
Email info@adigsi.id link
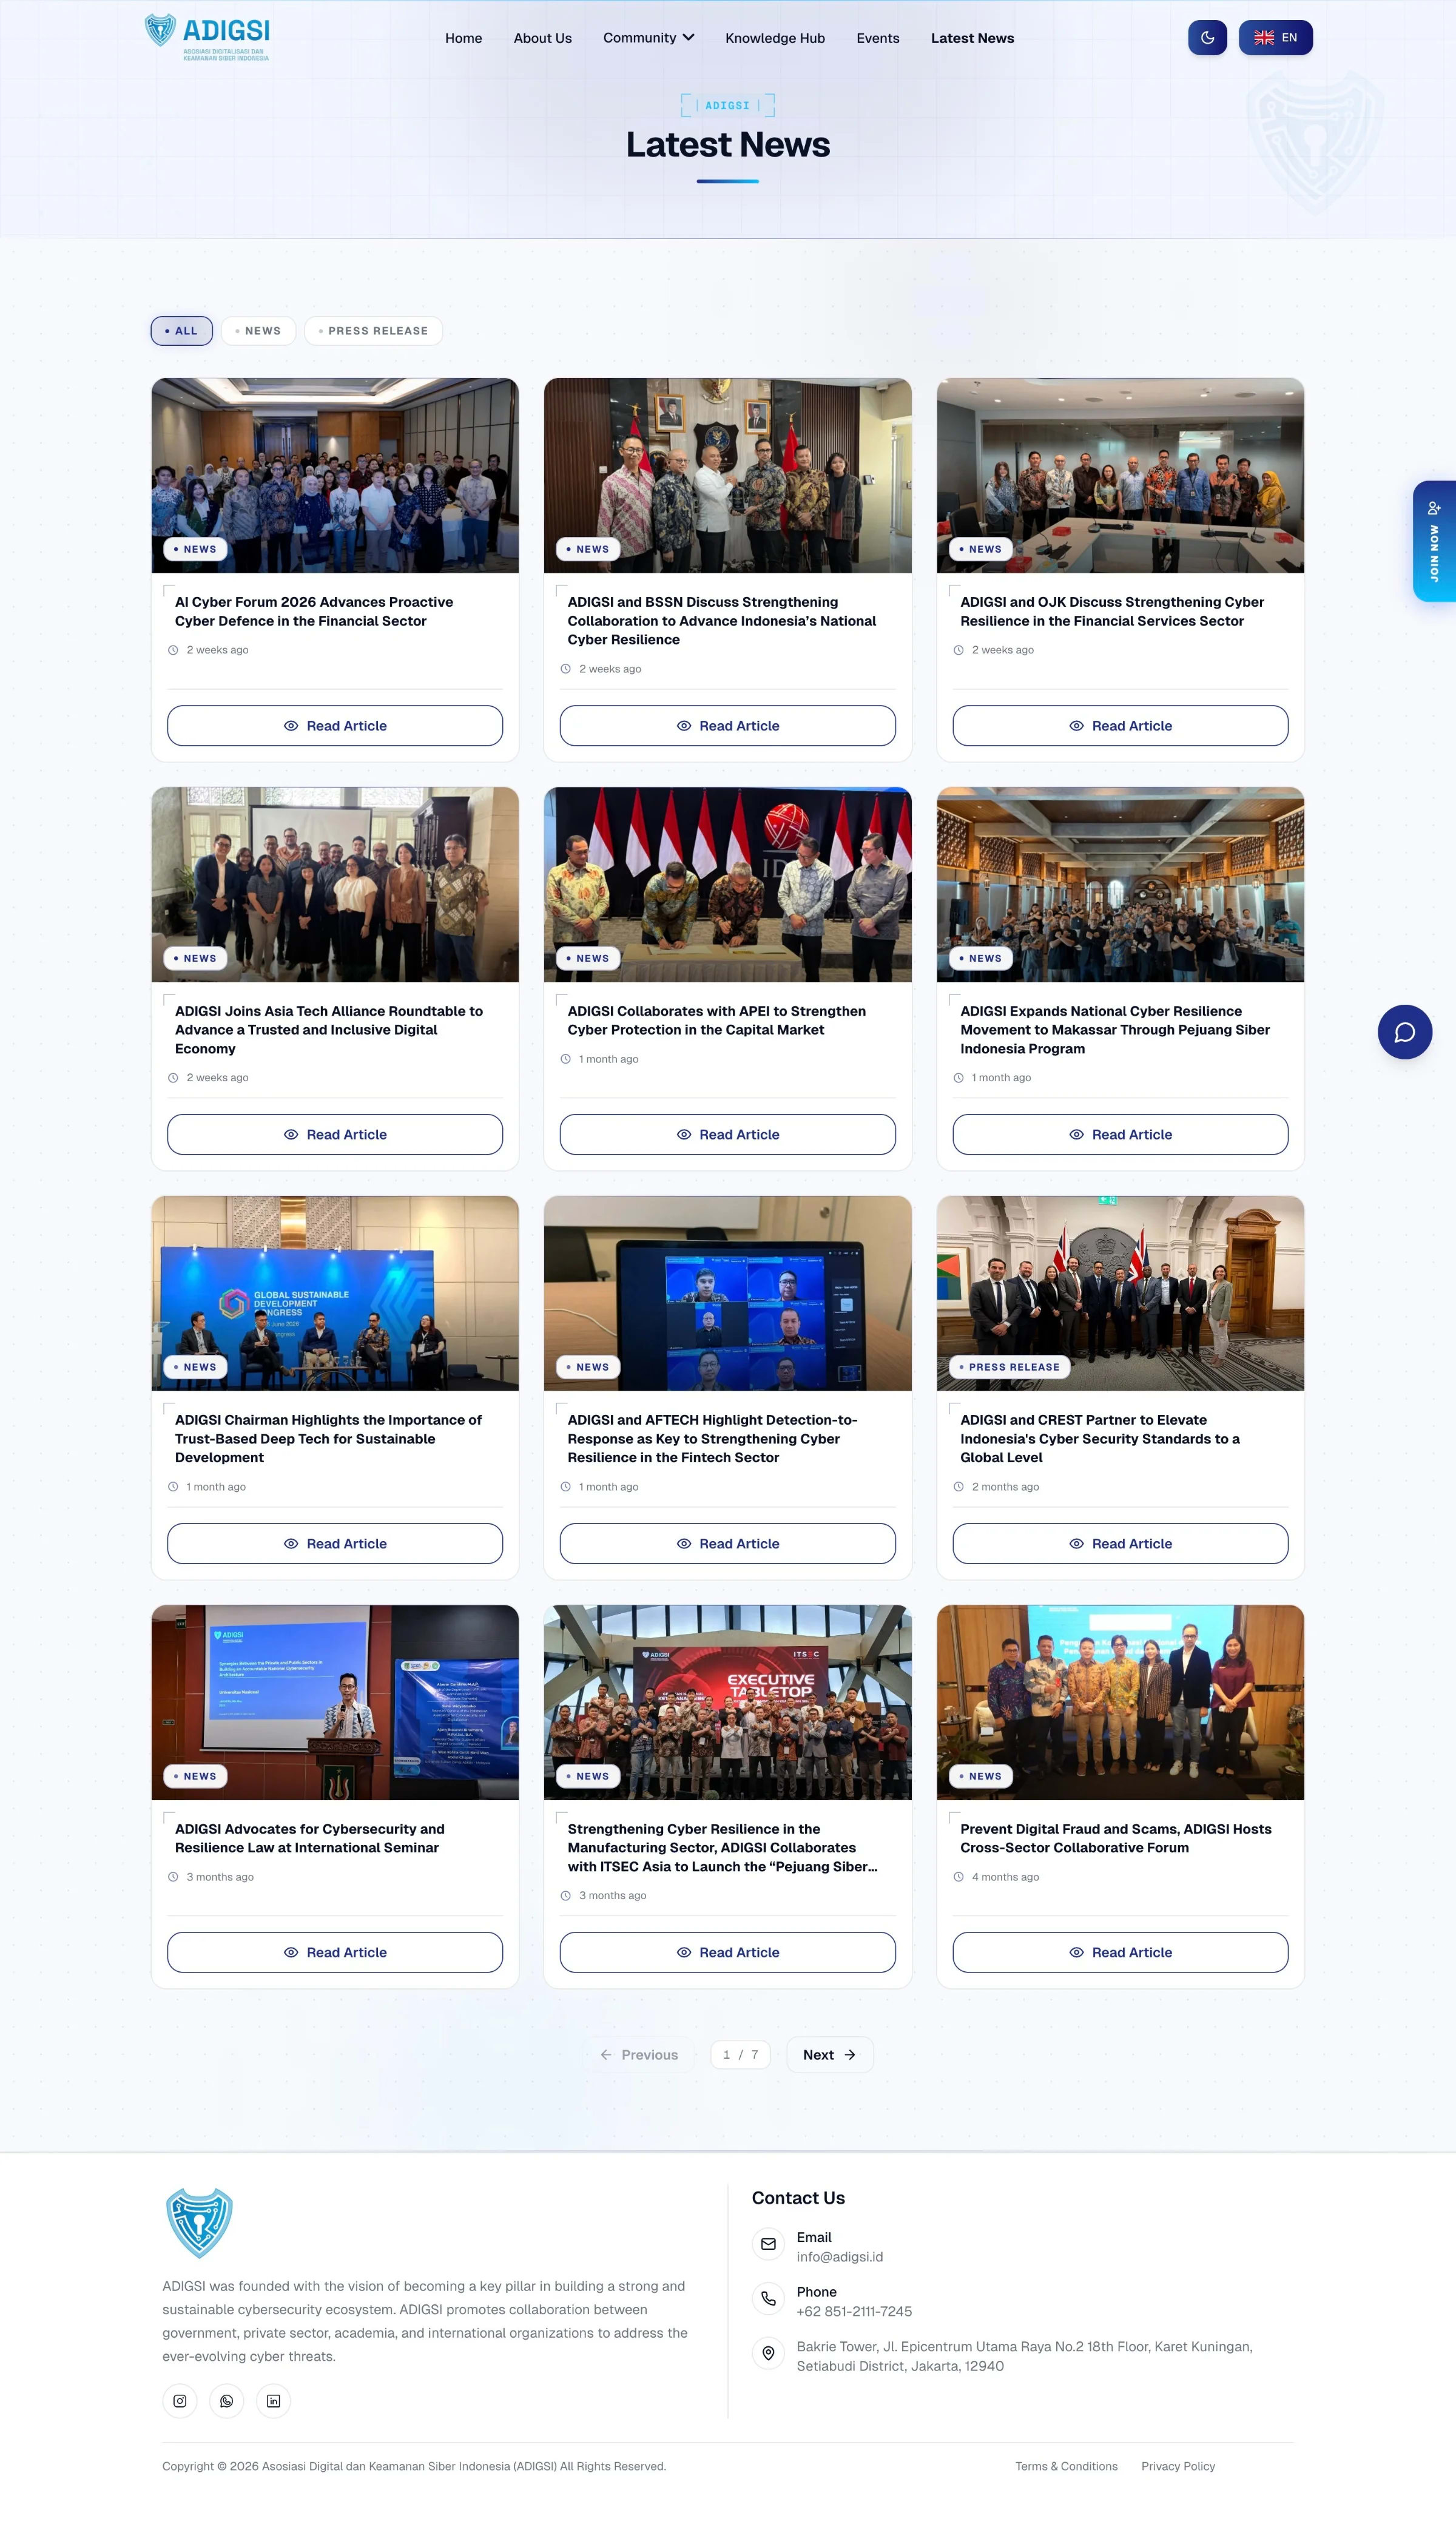point(839,2257)
